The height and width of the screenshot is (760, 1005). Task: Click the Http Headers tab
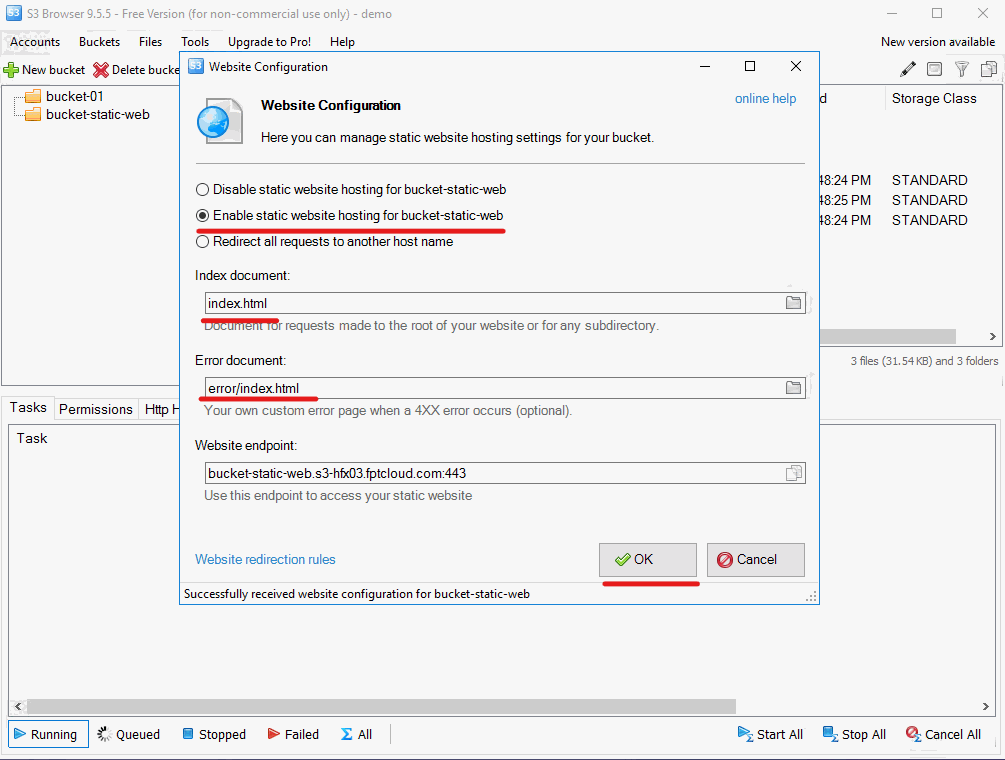tap(161, 409)
